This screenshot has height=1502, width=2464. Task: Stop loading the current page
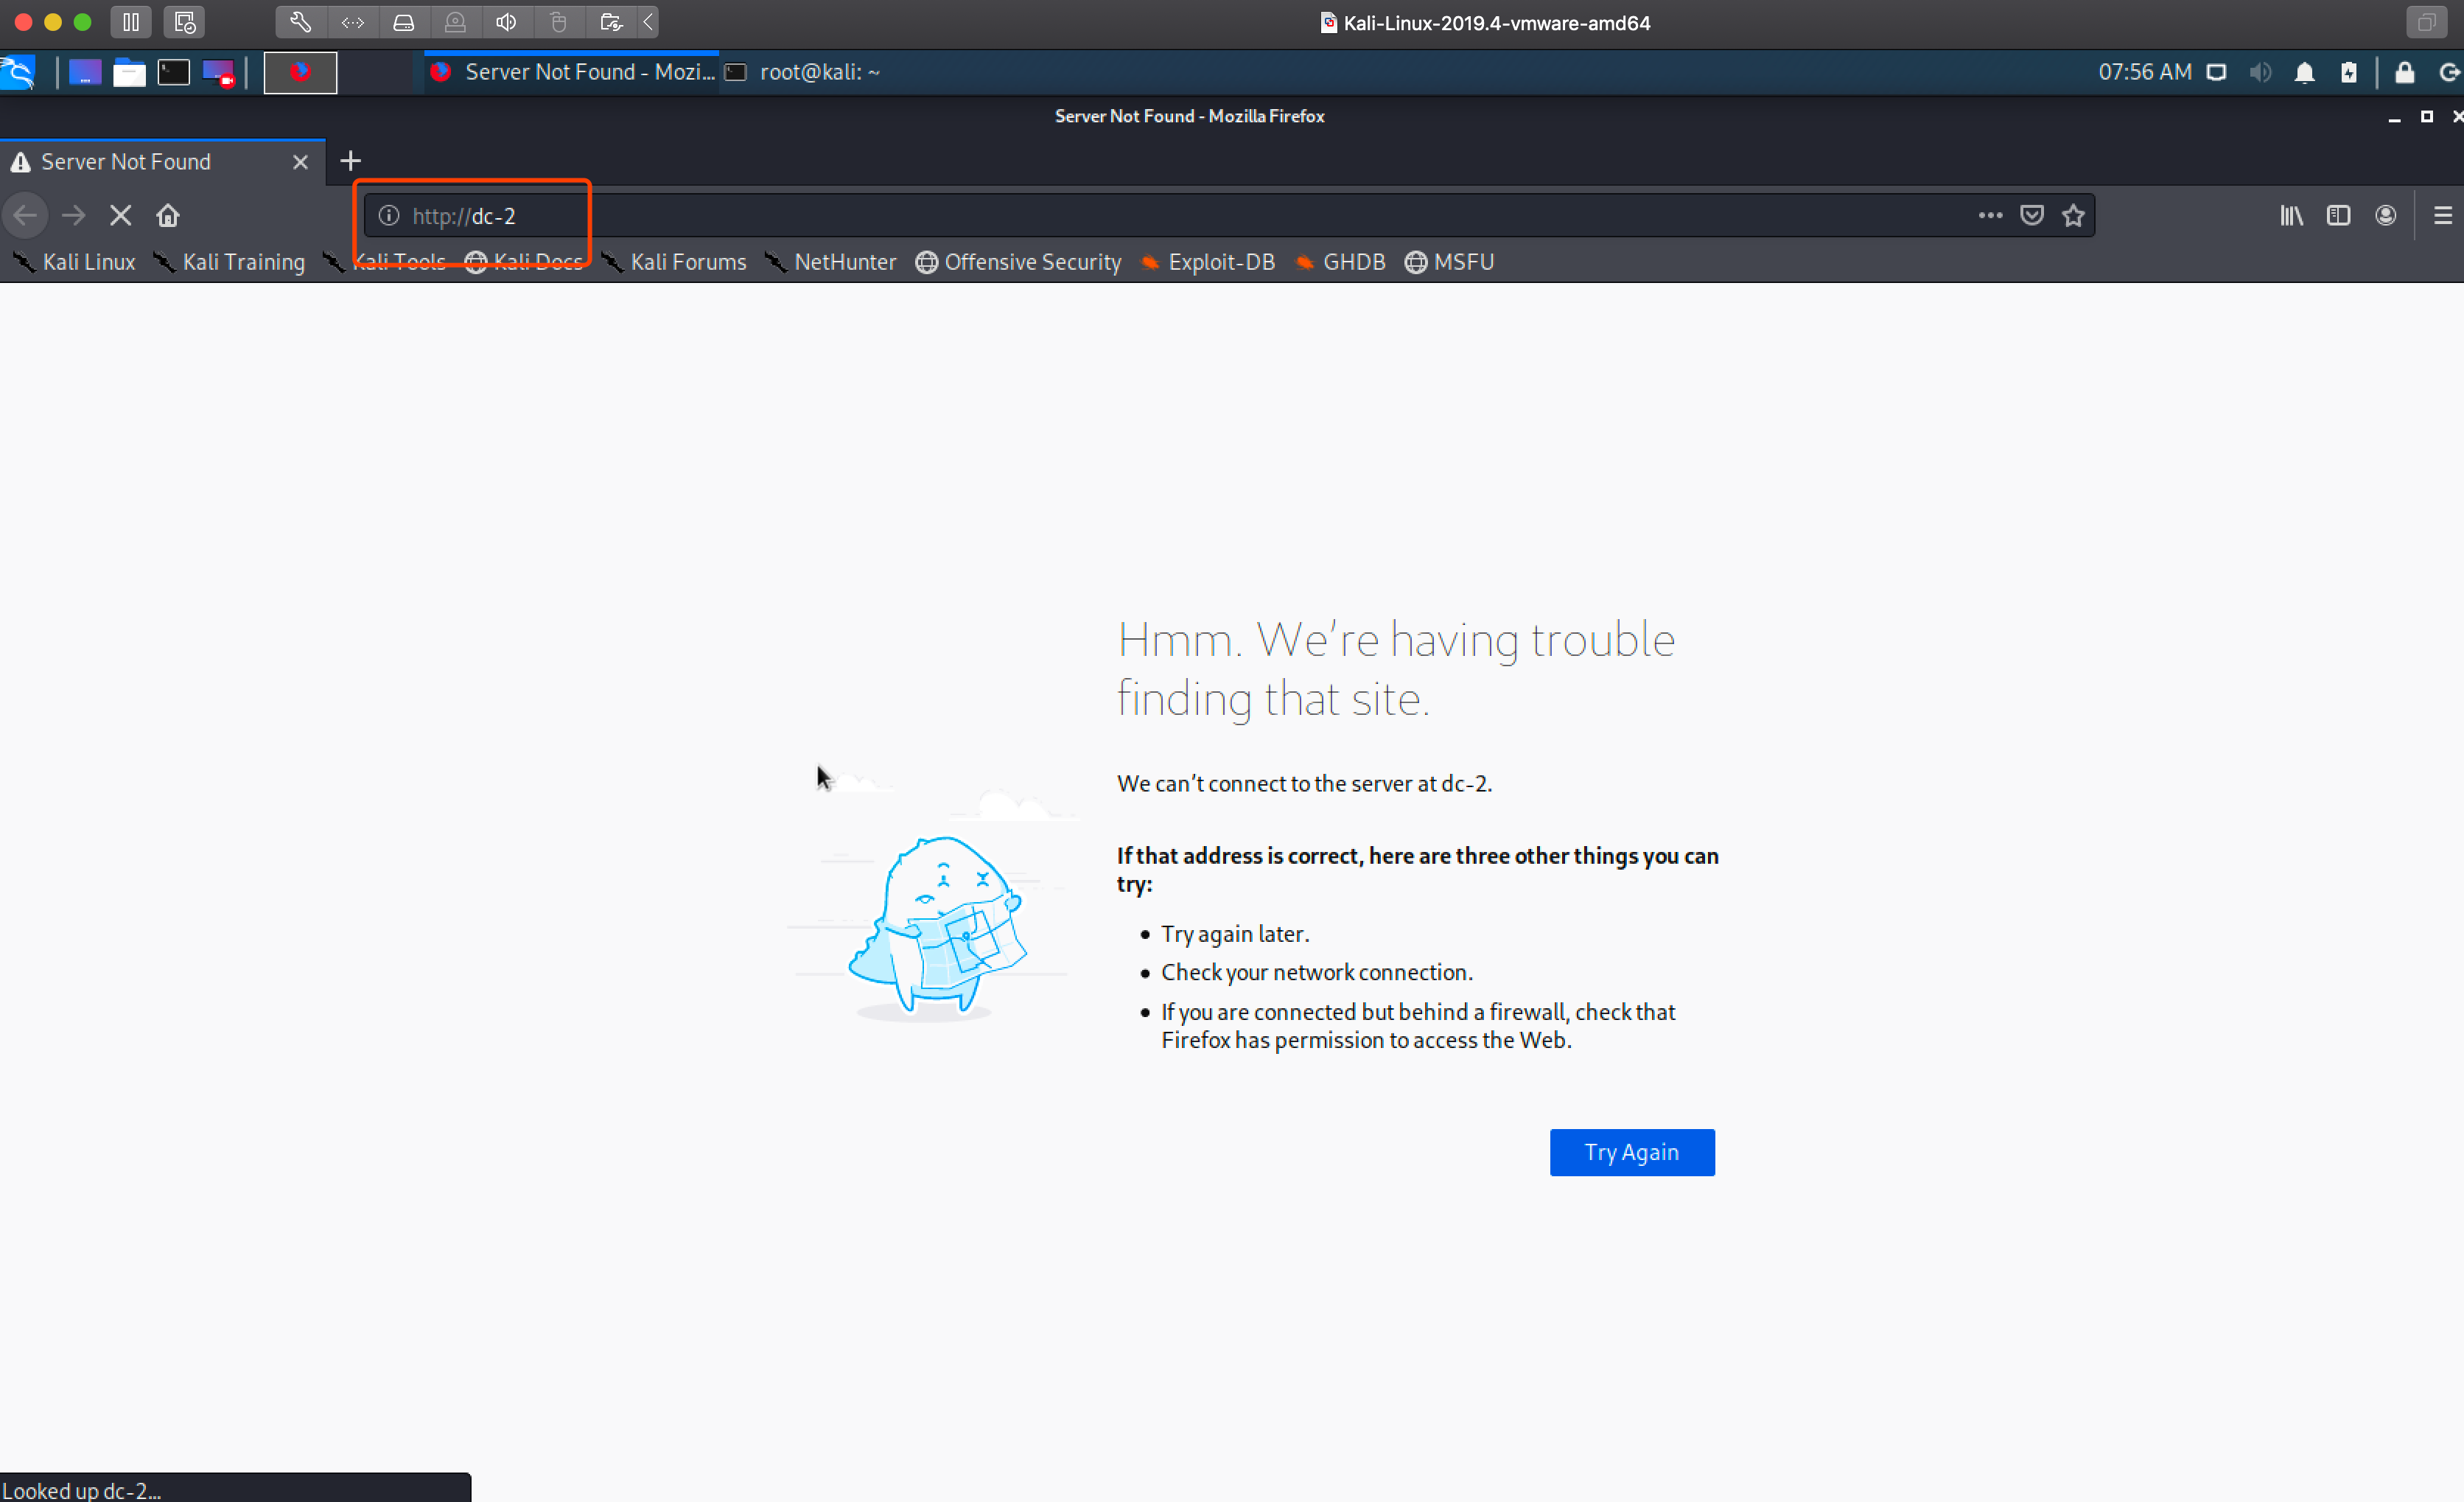120,216
